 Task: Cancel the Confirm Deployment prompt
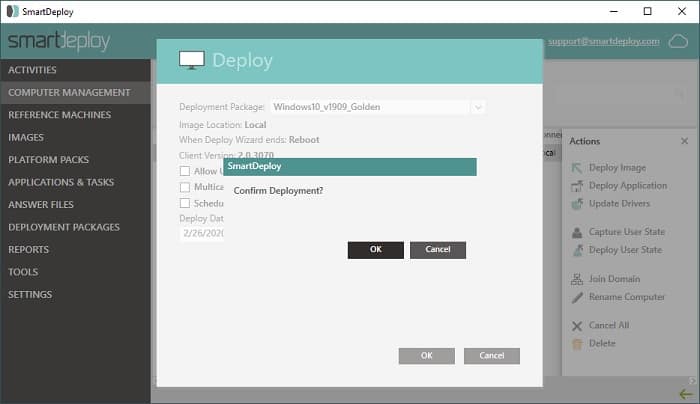click(x=438, y=250)
